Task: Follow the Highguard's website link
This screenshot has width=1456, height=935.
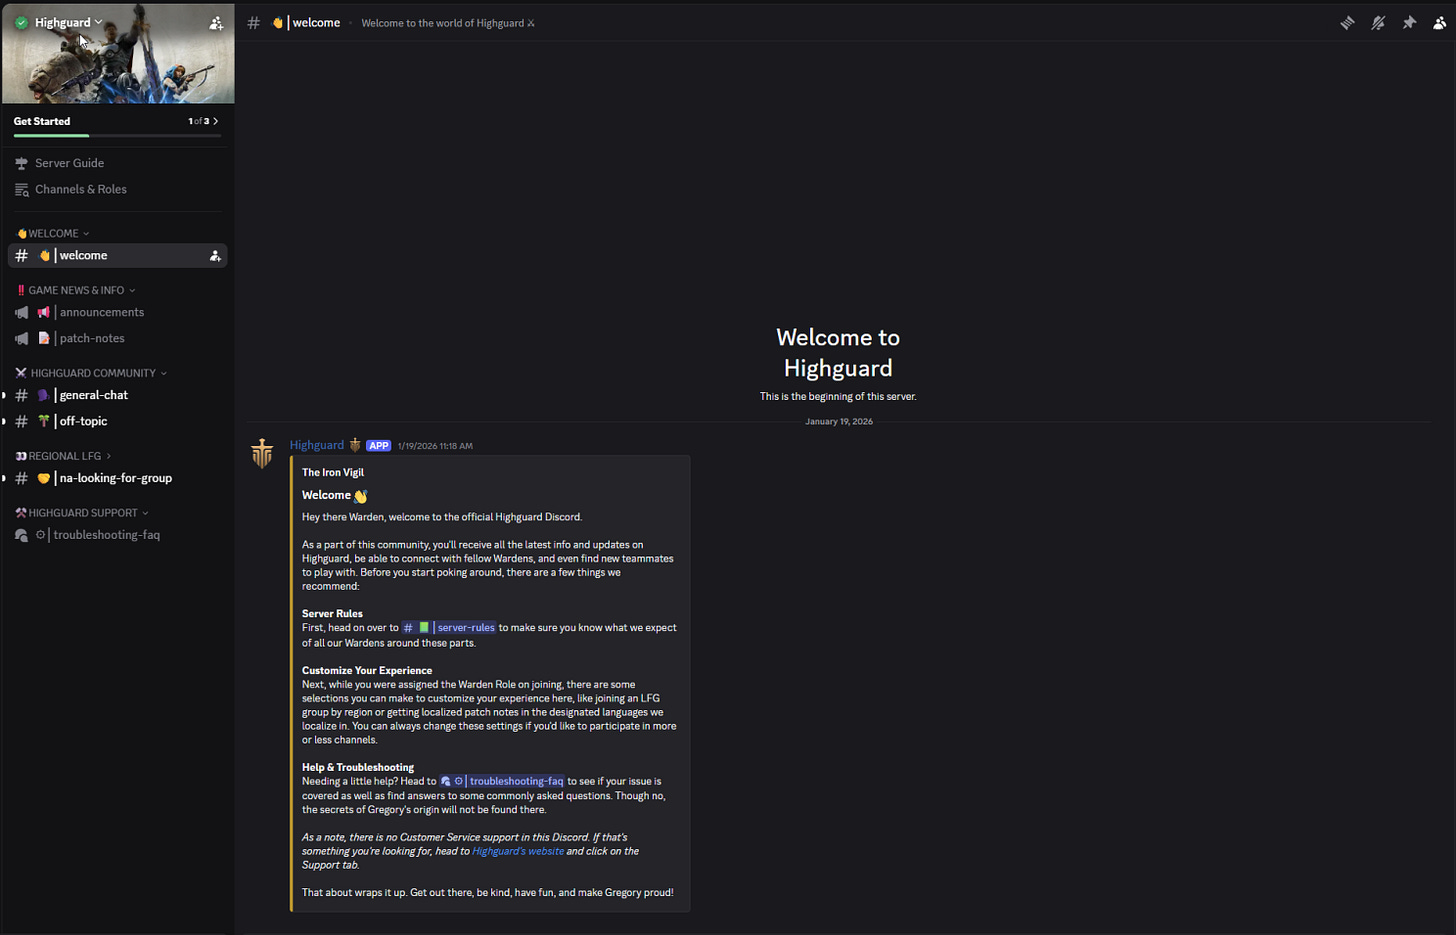Action: (518, 851)
